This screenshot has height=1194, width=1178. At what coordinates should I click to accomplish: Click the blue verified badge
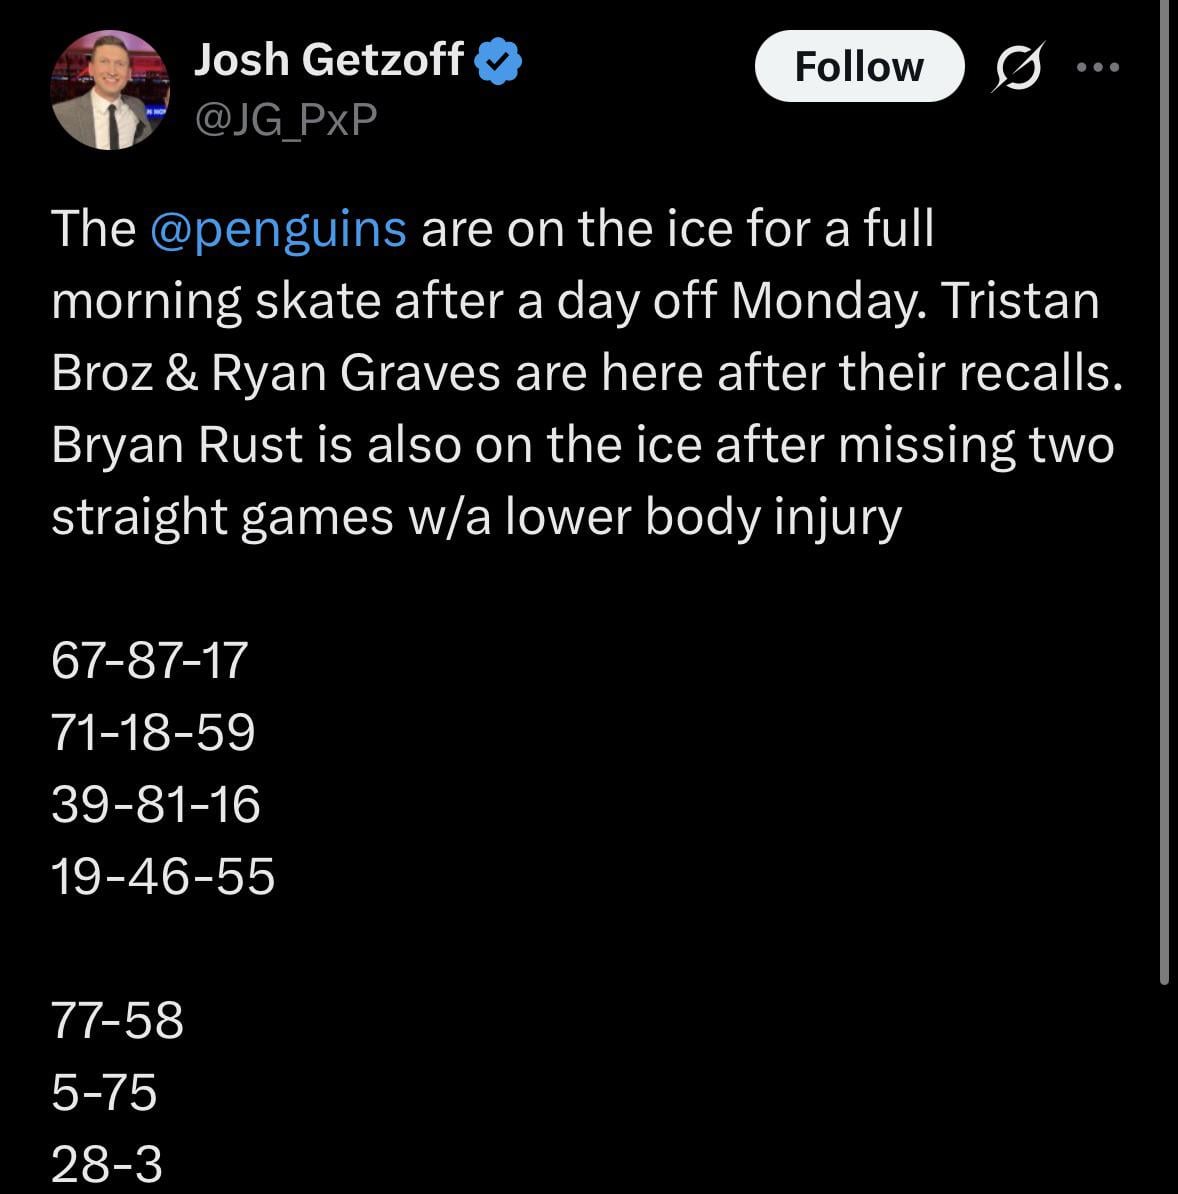497,61
